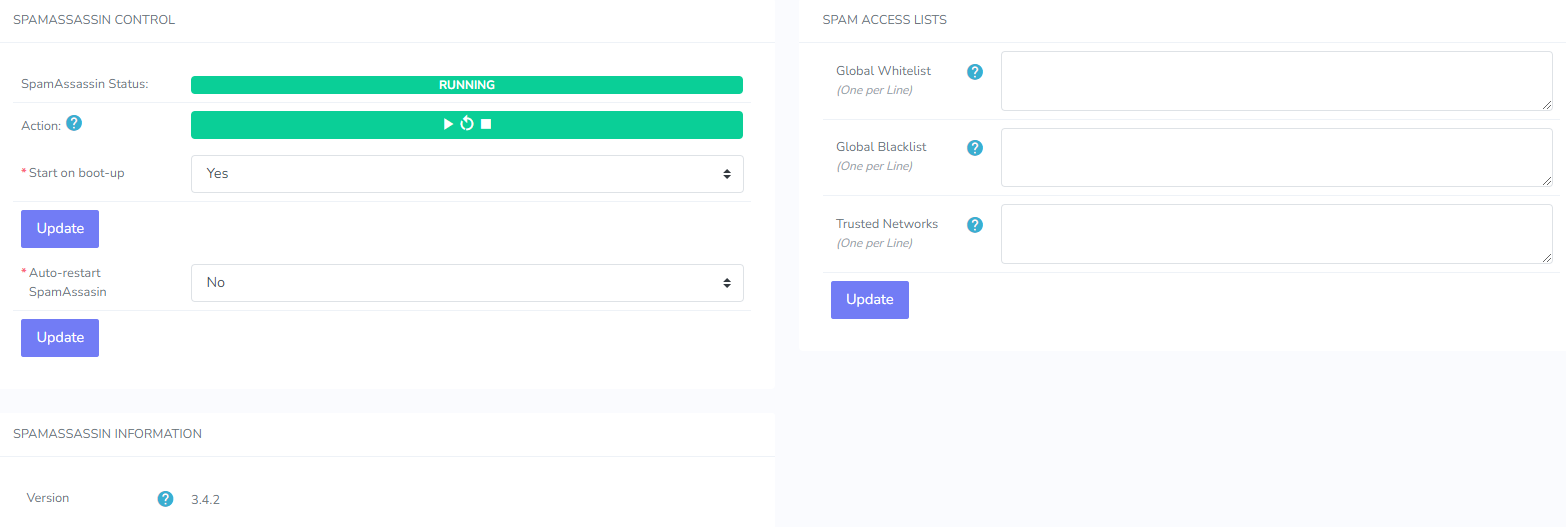Open the Global Whitelist help icon

(x=975, y=72)
